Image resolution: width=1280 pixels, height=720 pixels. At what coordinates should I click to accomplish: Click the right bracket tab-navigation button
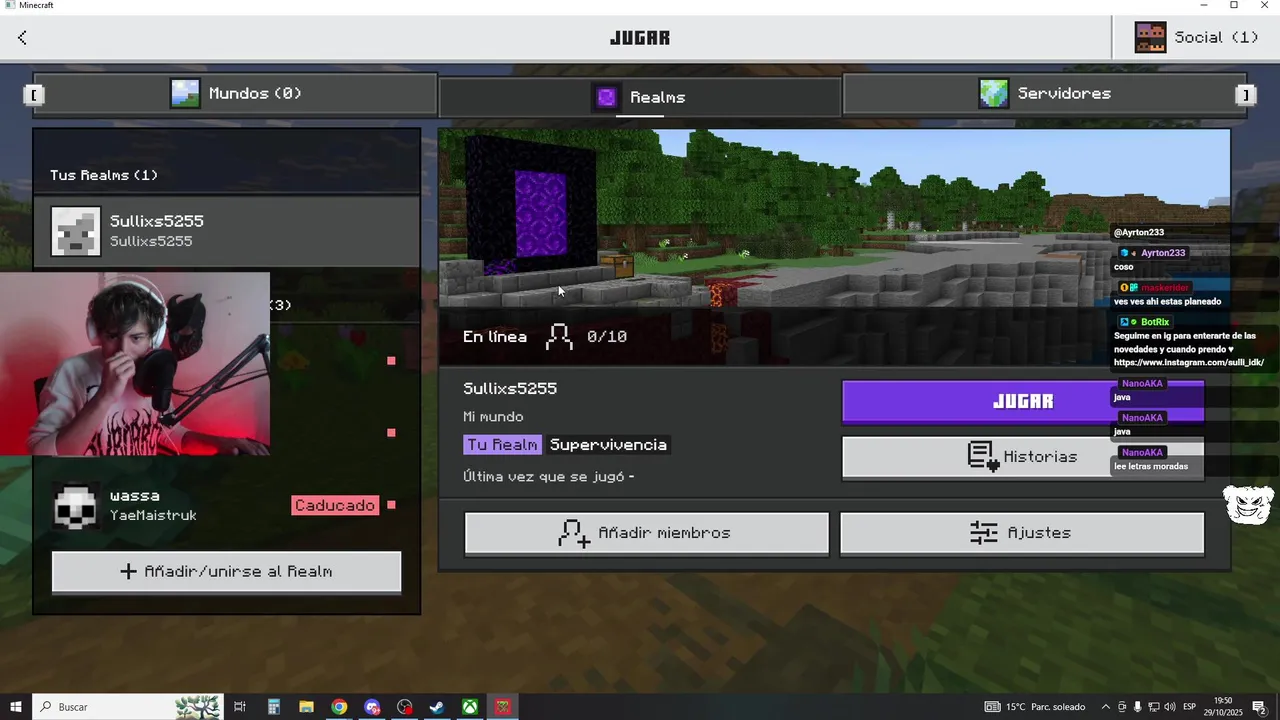tap(1245, 94)
